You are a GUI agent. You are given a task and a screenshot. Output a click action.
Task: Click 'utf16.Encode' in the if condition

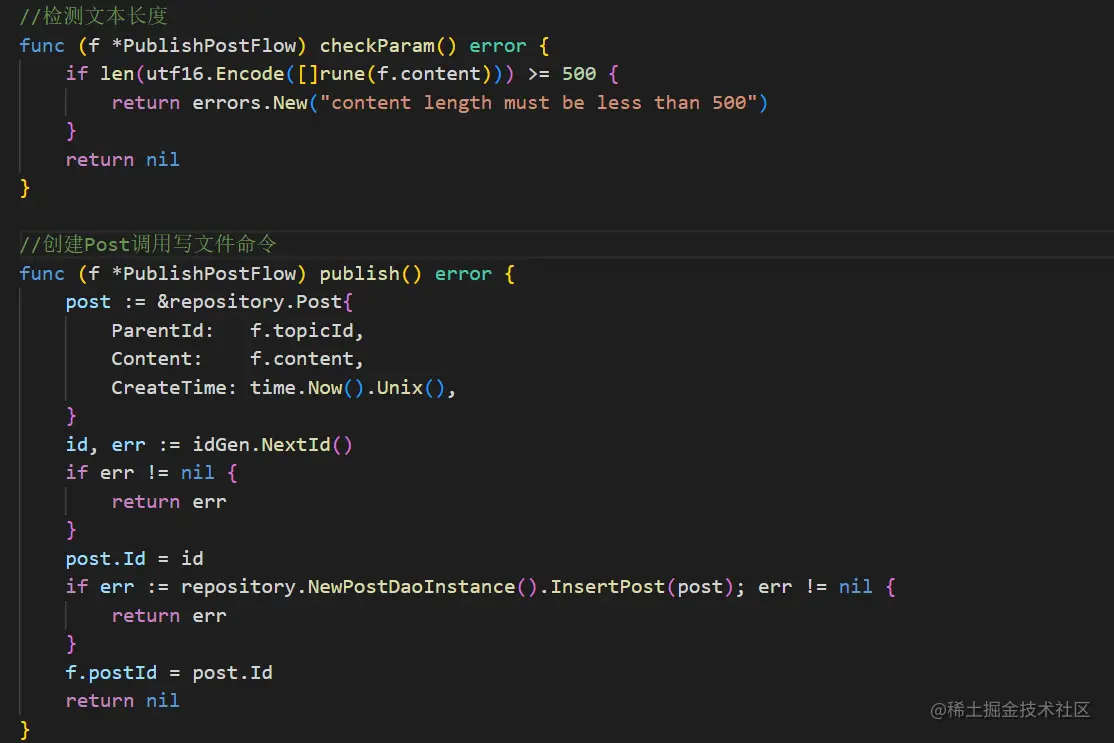215,74
